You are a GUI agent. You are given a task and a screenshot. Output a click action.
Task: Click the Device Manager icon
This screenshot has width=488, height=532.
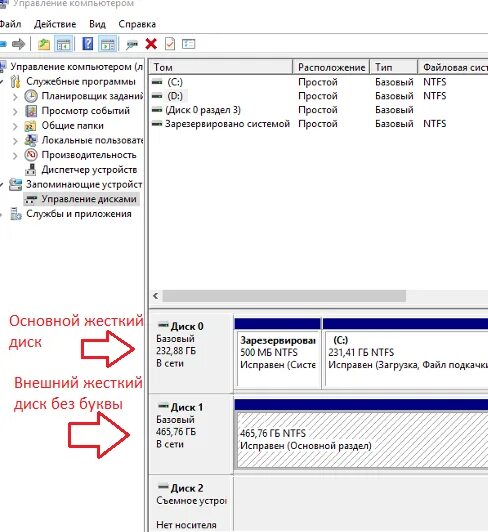pyautogui.click(x=31, y=170)
